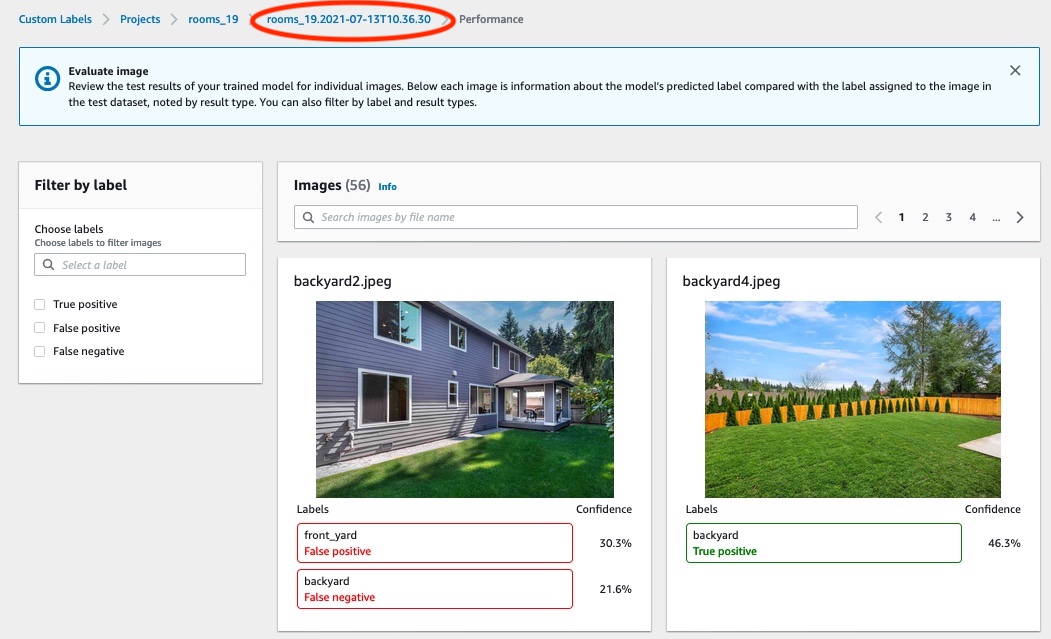Expand the label chooser under Choose labels
Image resolution: width=1051 pixels, height=639 pixels.
coord(140,264)
